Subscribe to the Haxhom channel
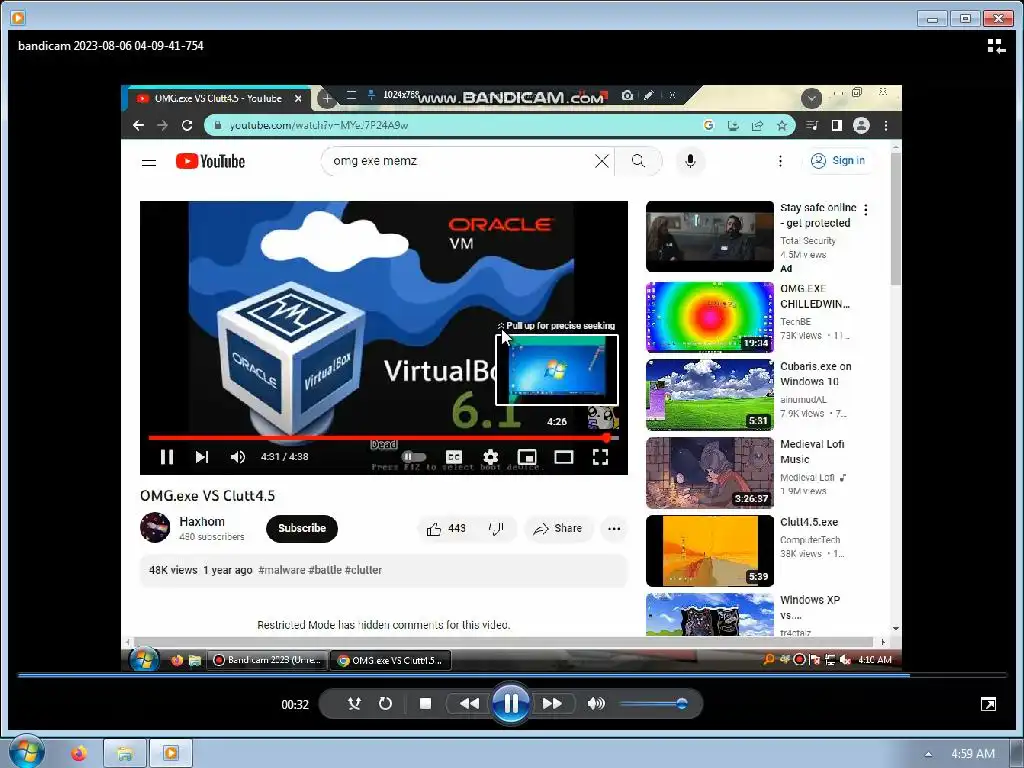The image size is (1024, 768). 302,528
